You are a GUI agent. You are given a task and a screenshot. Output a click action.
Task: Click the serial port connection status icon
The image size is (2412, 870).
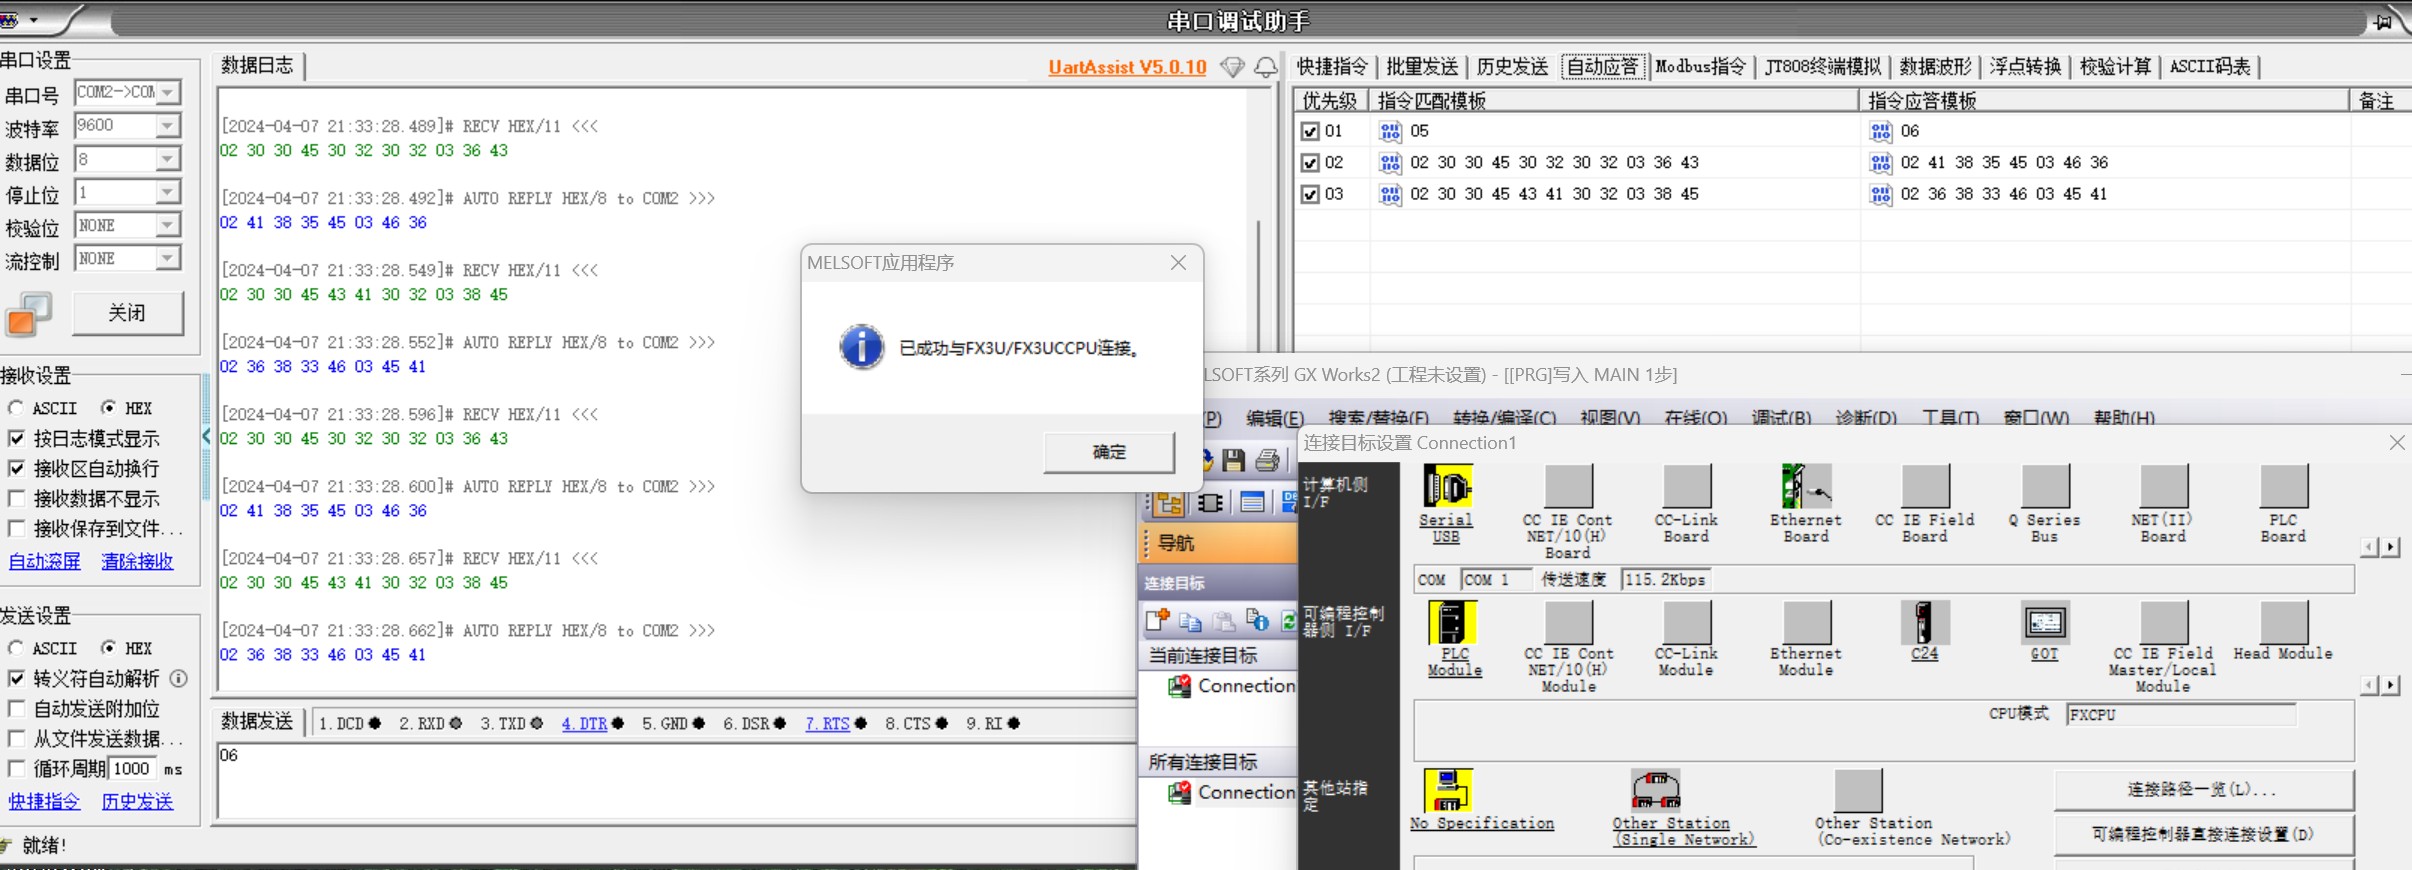pos(29,314)
